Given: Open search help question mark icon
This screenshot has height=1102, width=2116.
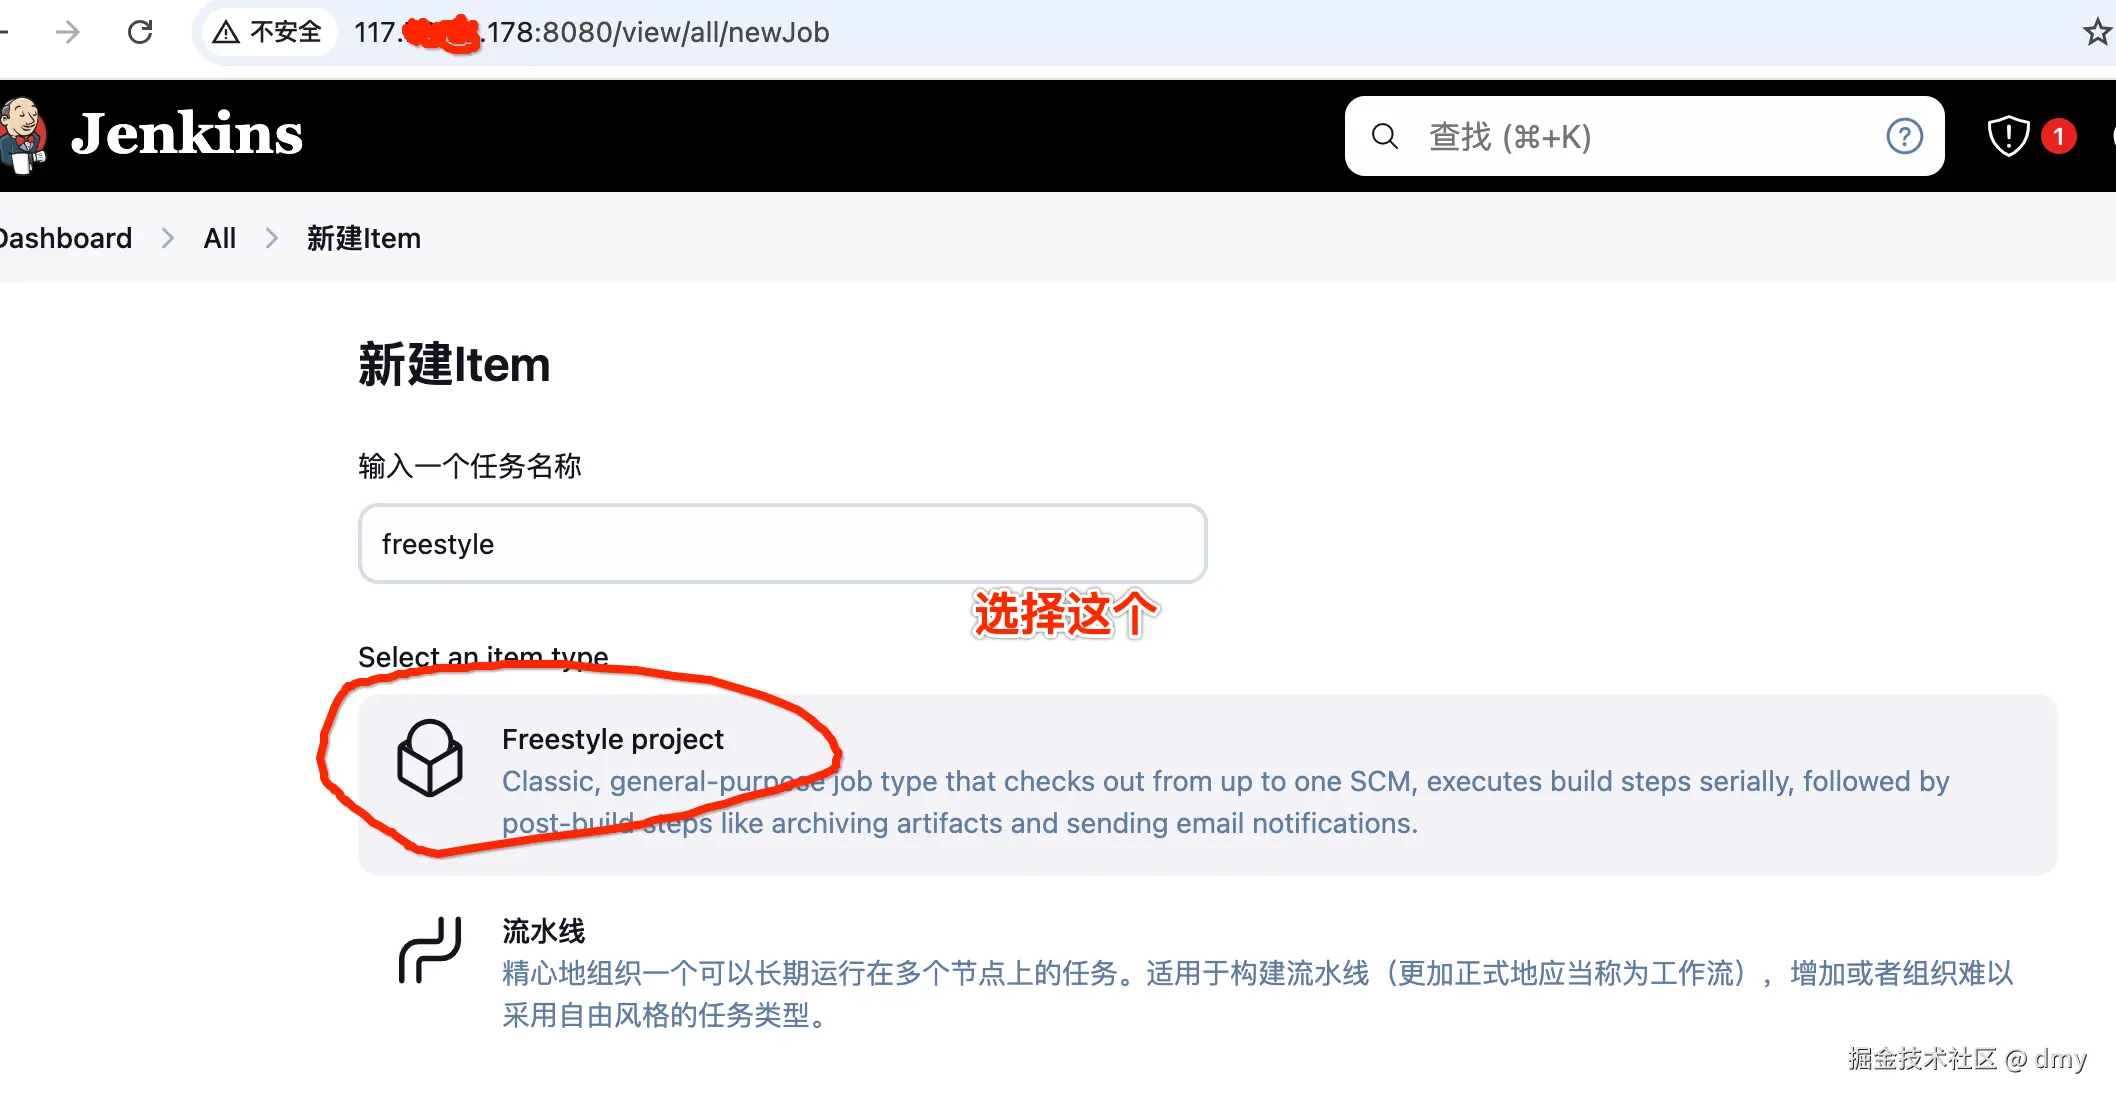Looking at the screenshot, I should (1904, 136).
